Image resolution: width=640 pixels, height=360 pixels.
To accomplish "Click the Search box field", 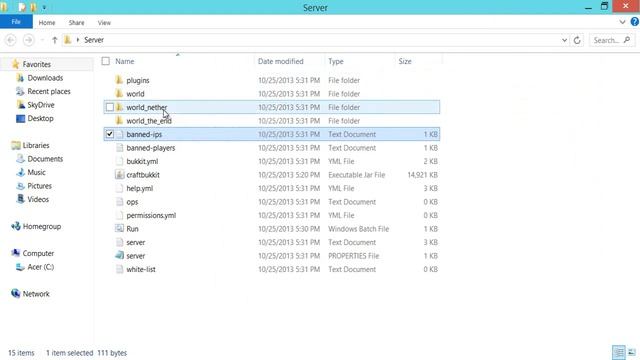I will [611, 40].
